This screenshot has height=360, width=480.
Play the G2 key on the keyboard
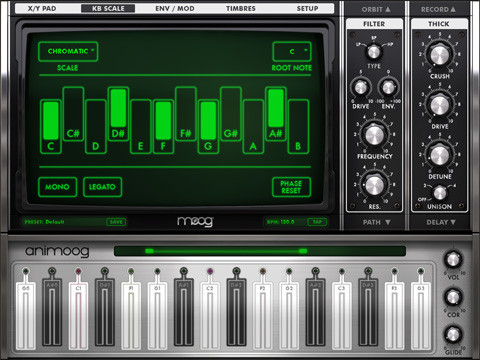tap(289, 315)
